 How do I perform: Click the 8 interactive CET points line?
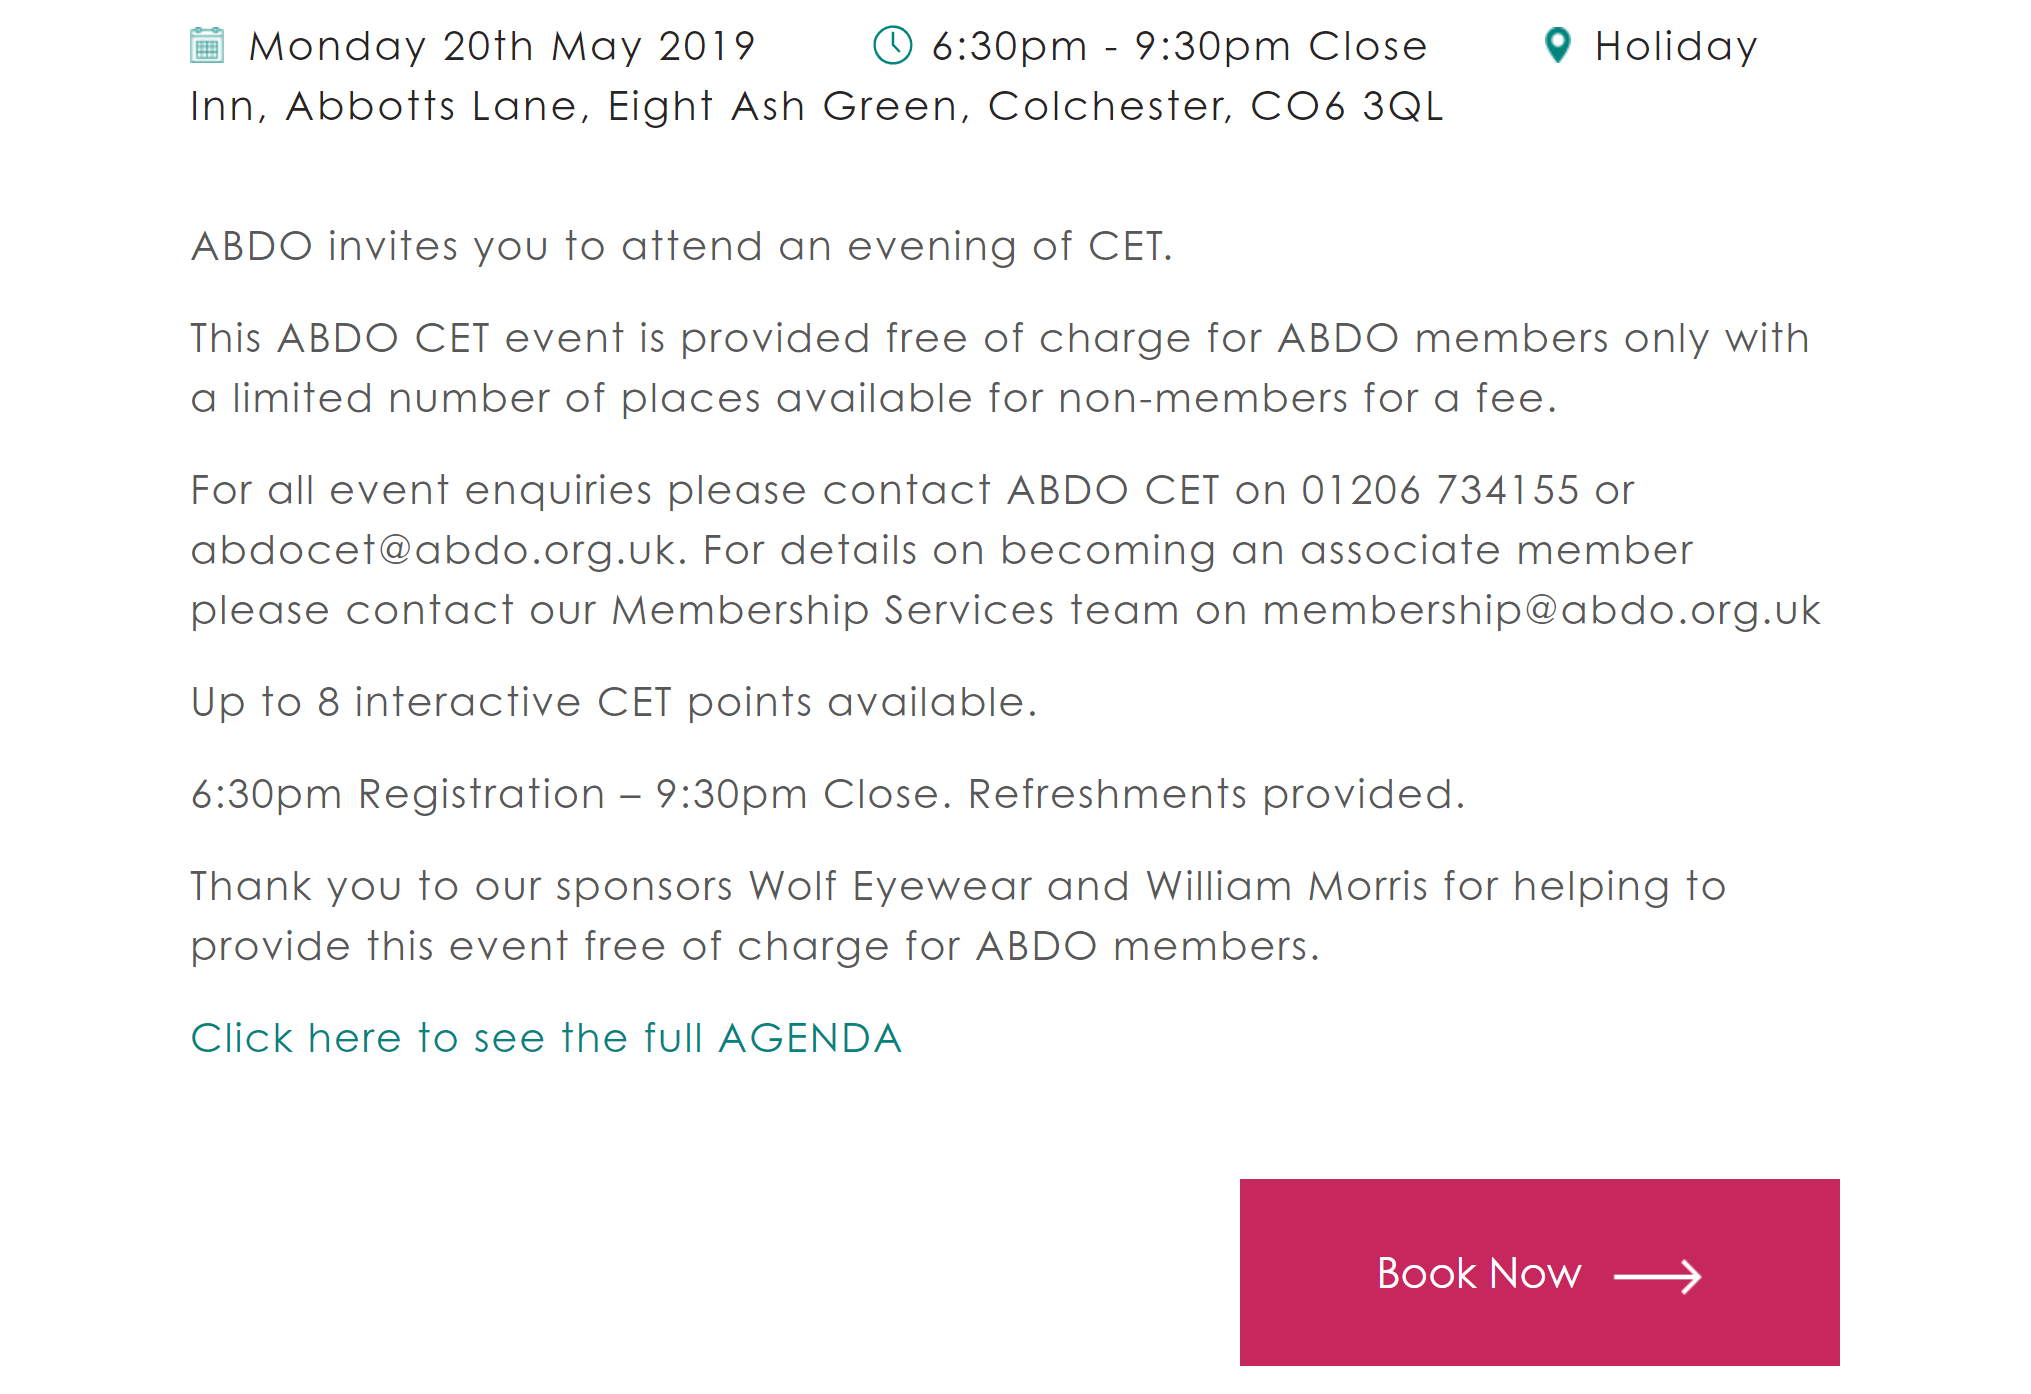614,703
